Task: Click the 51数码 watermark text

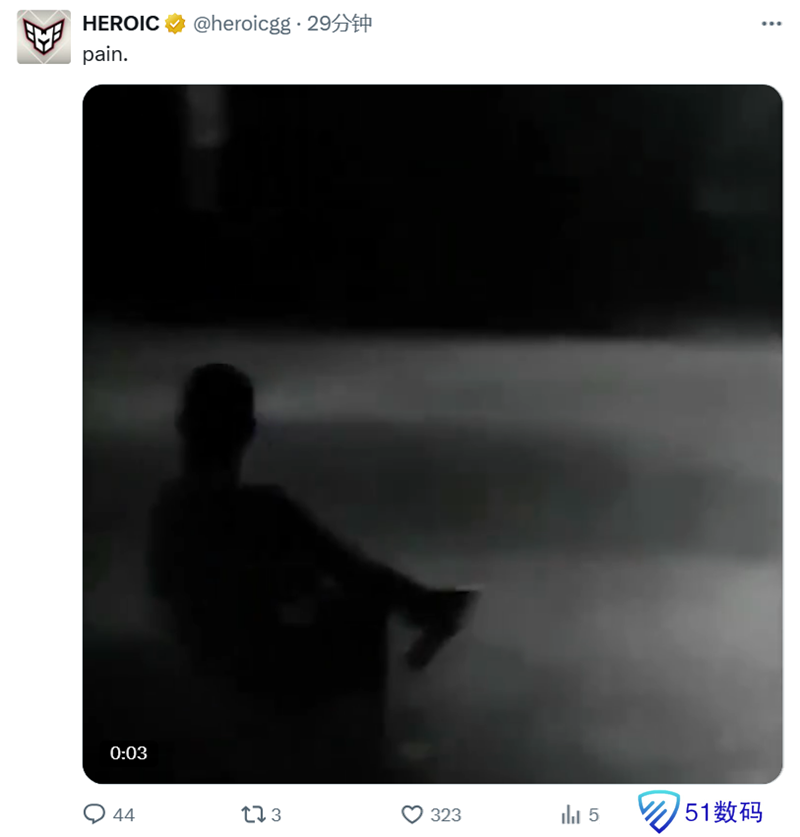Action: pos(723,811)
